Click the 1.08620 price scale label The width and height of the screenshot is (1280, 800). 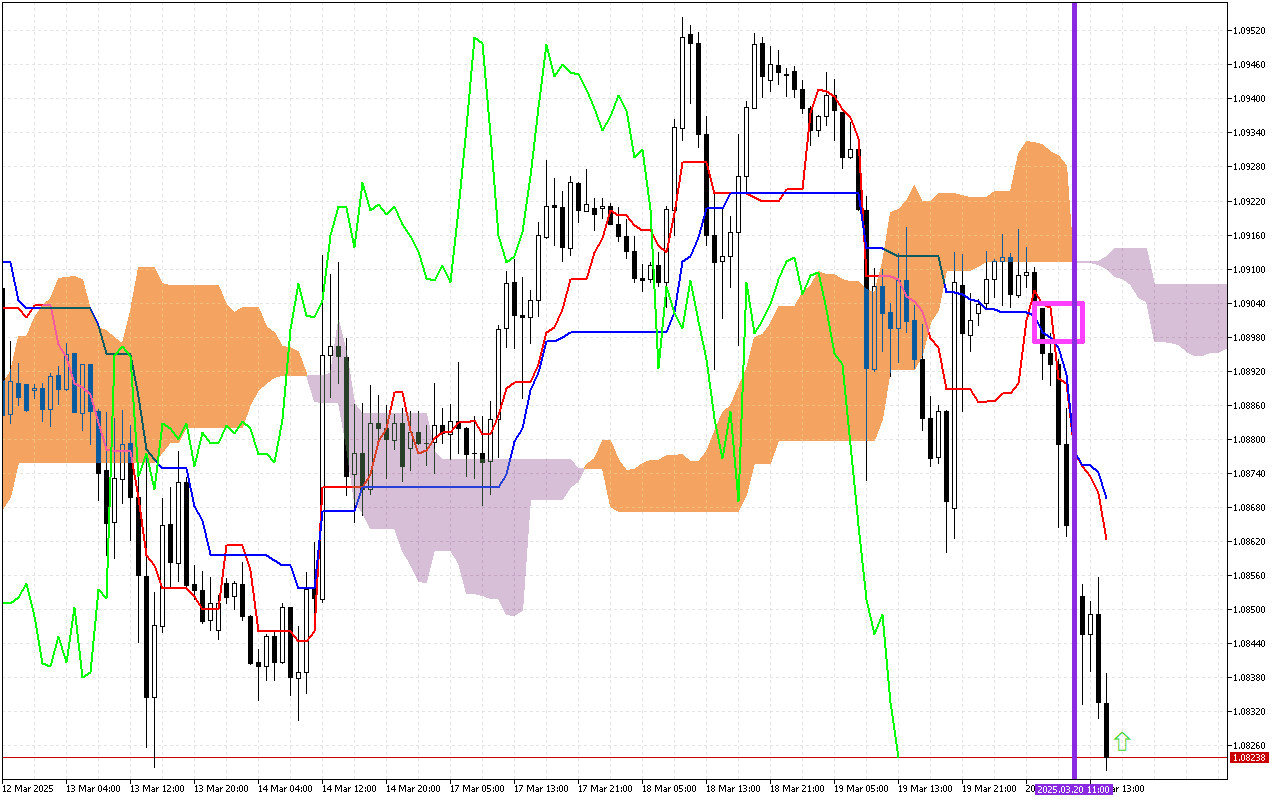tap(1251, 541)
